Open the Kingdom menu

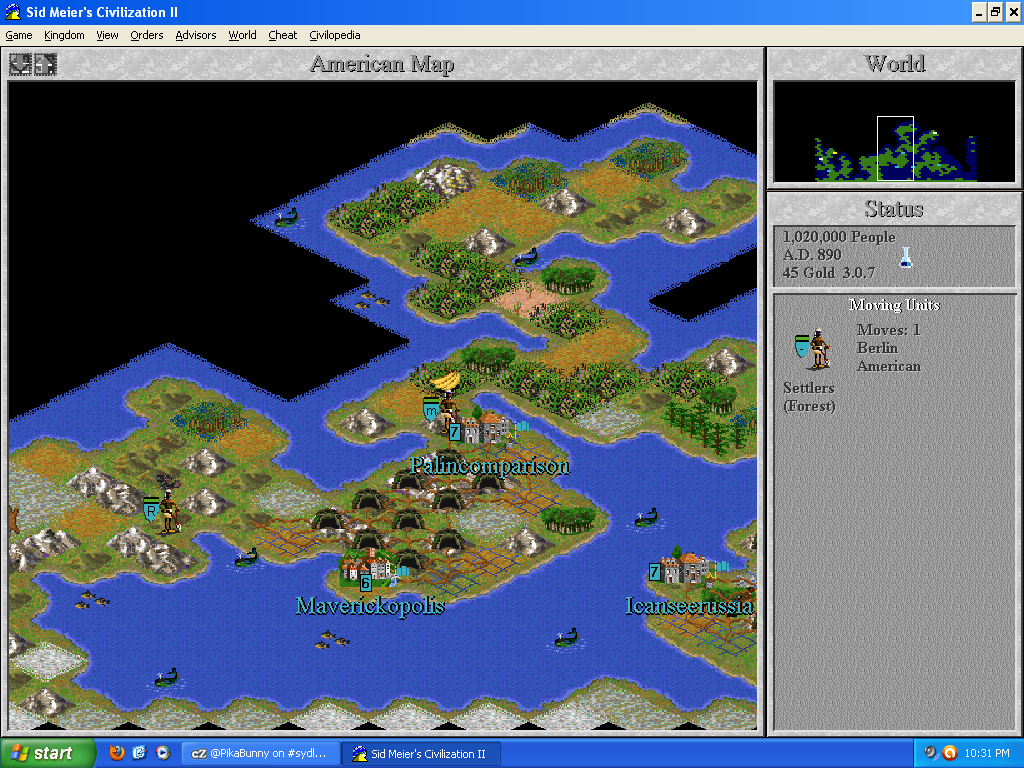[64, 35]
